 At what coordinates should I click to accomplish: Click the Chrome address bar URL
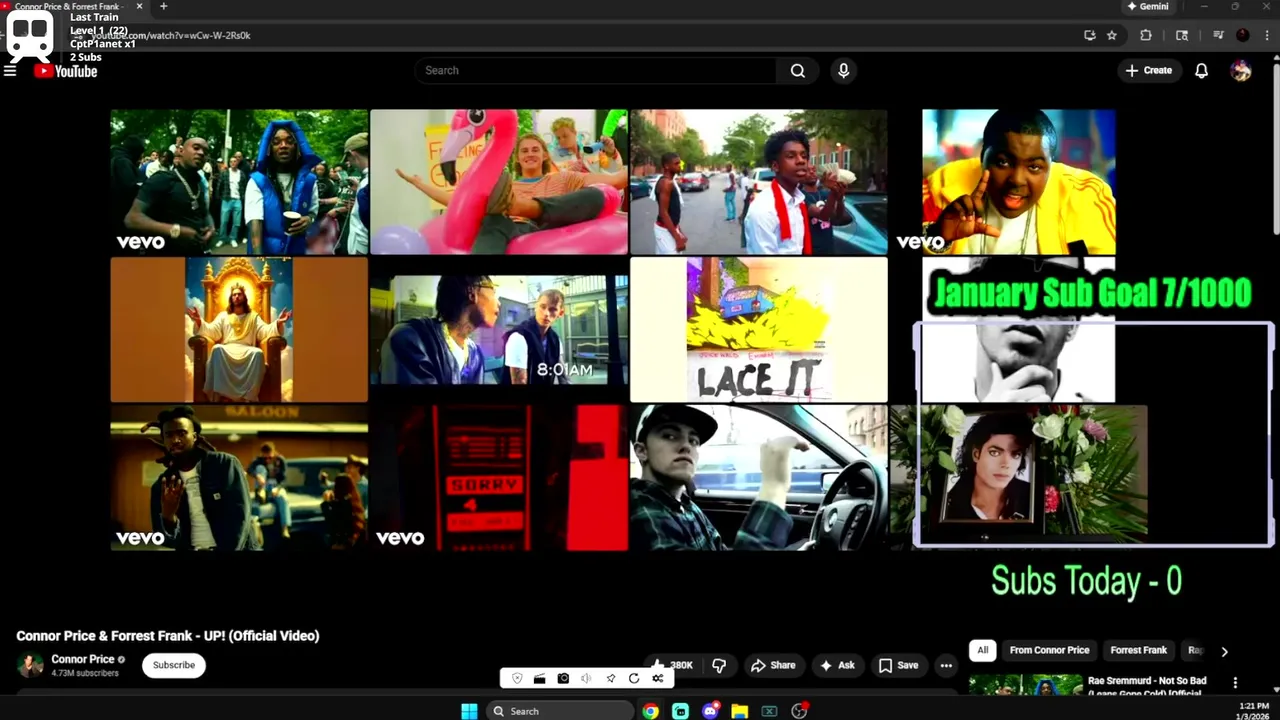[x=170, y=35]
